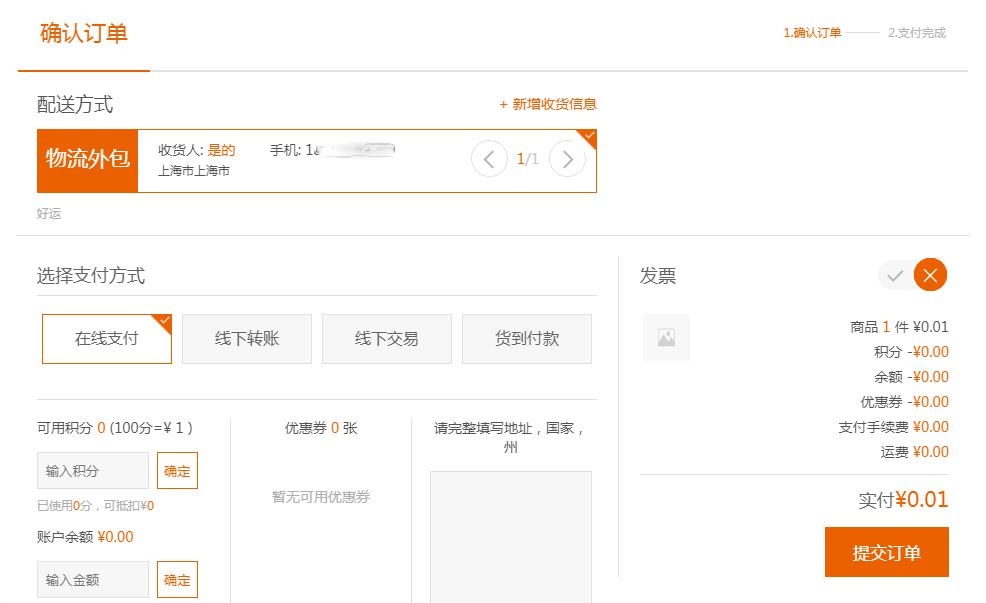Choose 线下交易 payment option

[x=387, y=339]
